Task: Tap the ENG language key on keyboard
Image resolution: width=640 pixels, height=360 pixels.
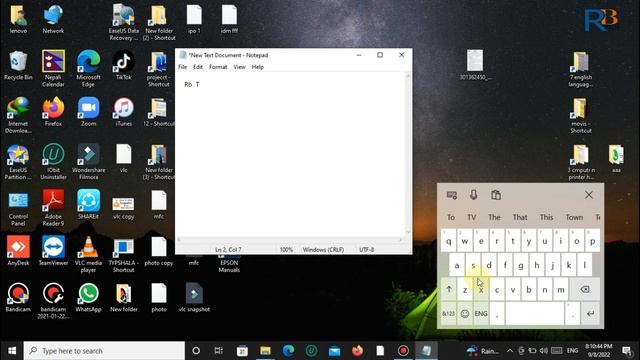Action: pos(481,313)
